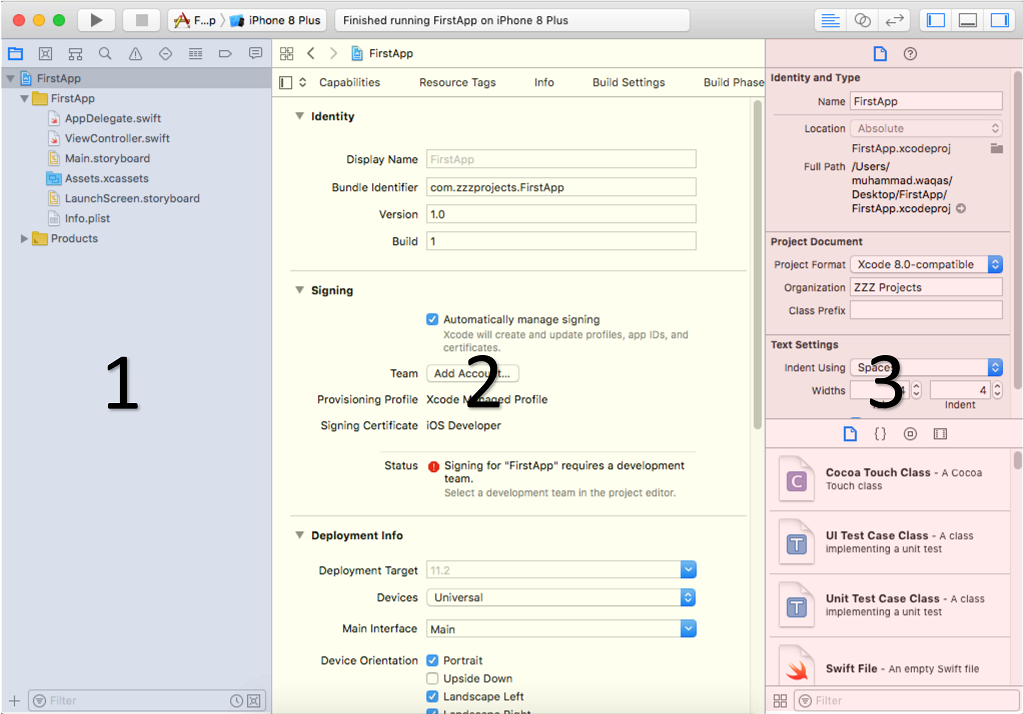
Task: Open the Find navigator
Action: [105, 54]
